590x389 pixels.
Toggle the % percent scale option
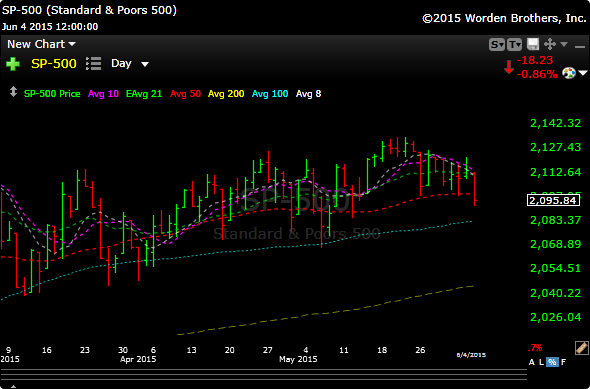pos(552,362)
